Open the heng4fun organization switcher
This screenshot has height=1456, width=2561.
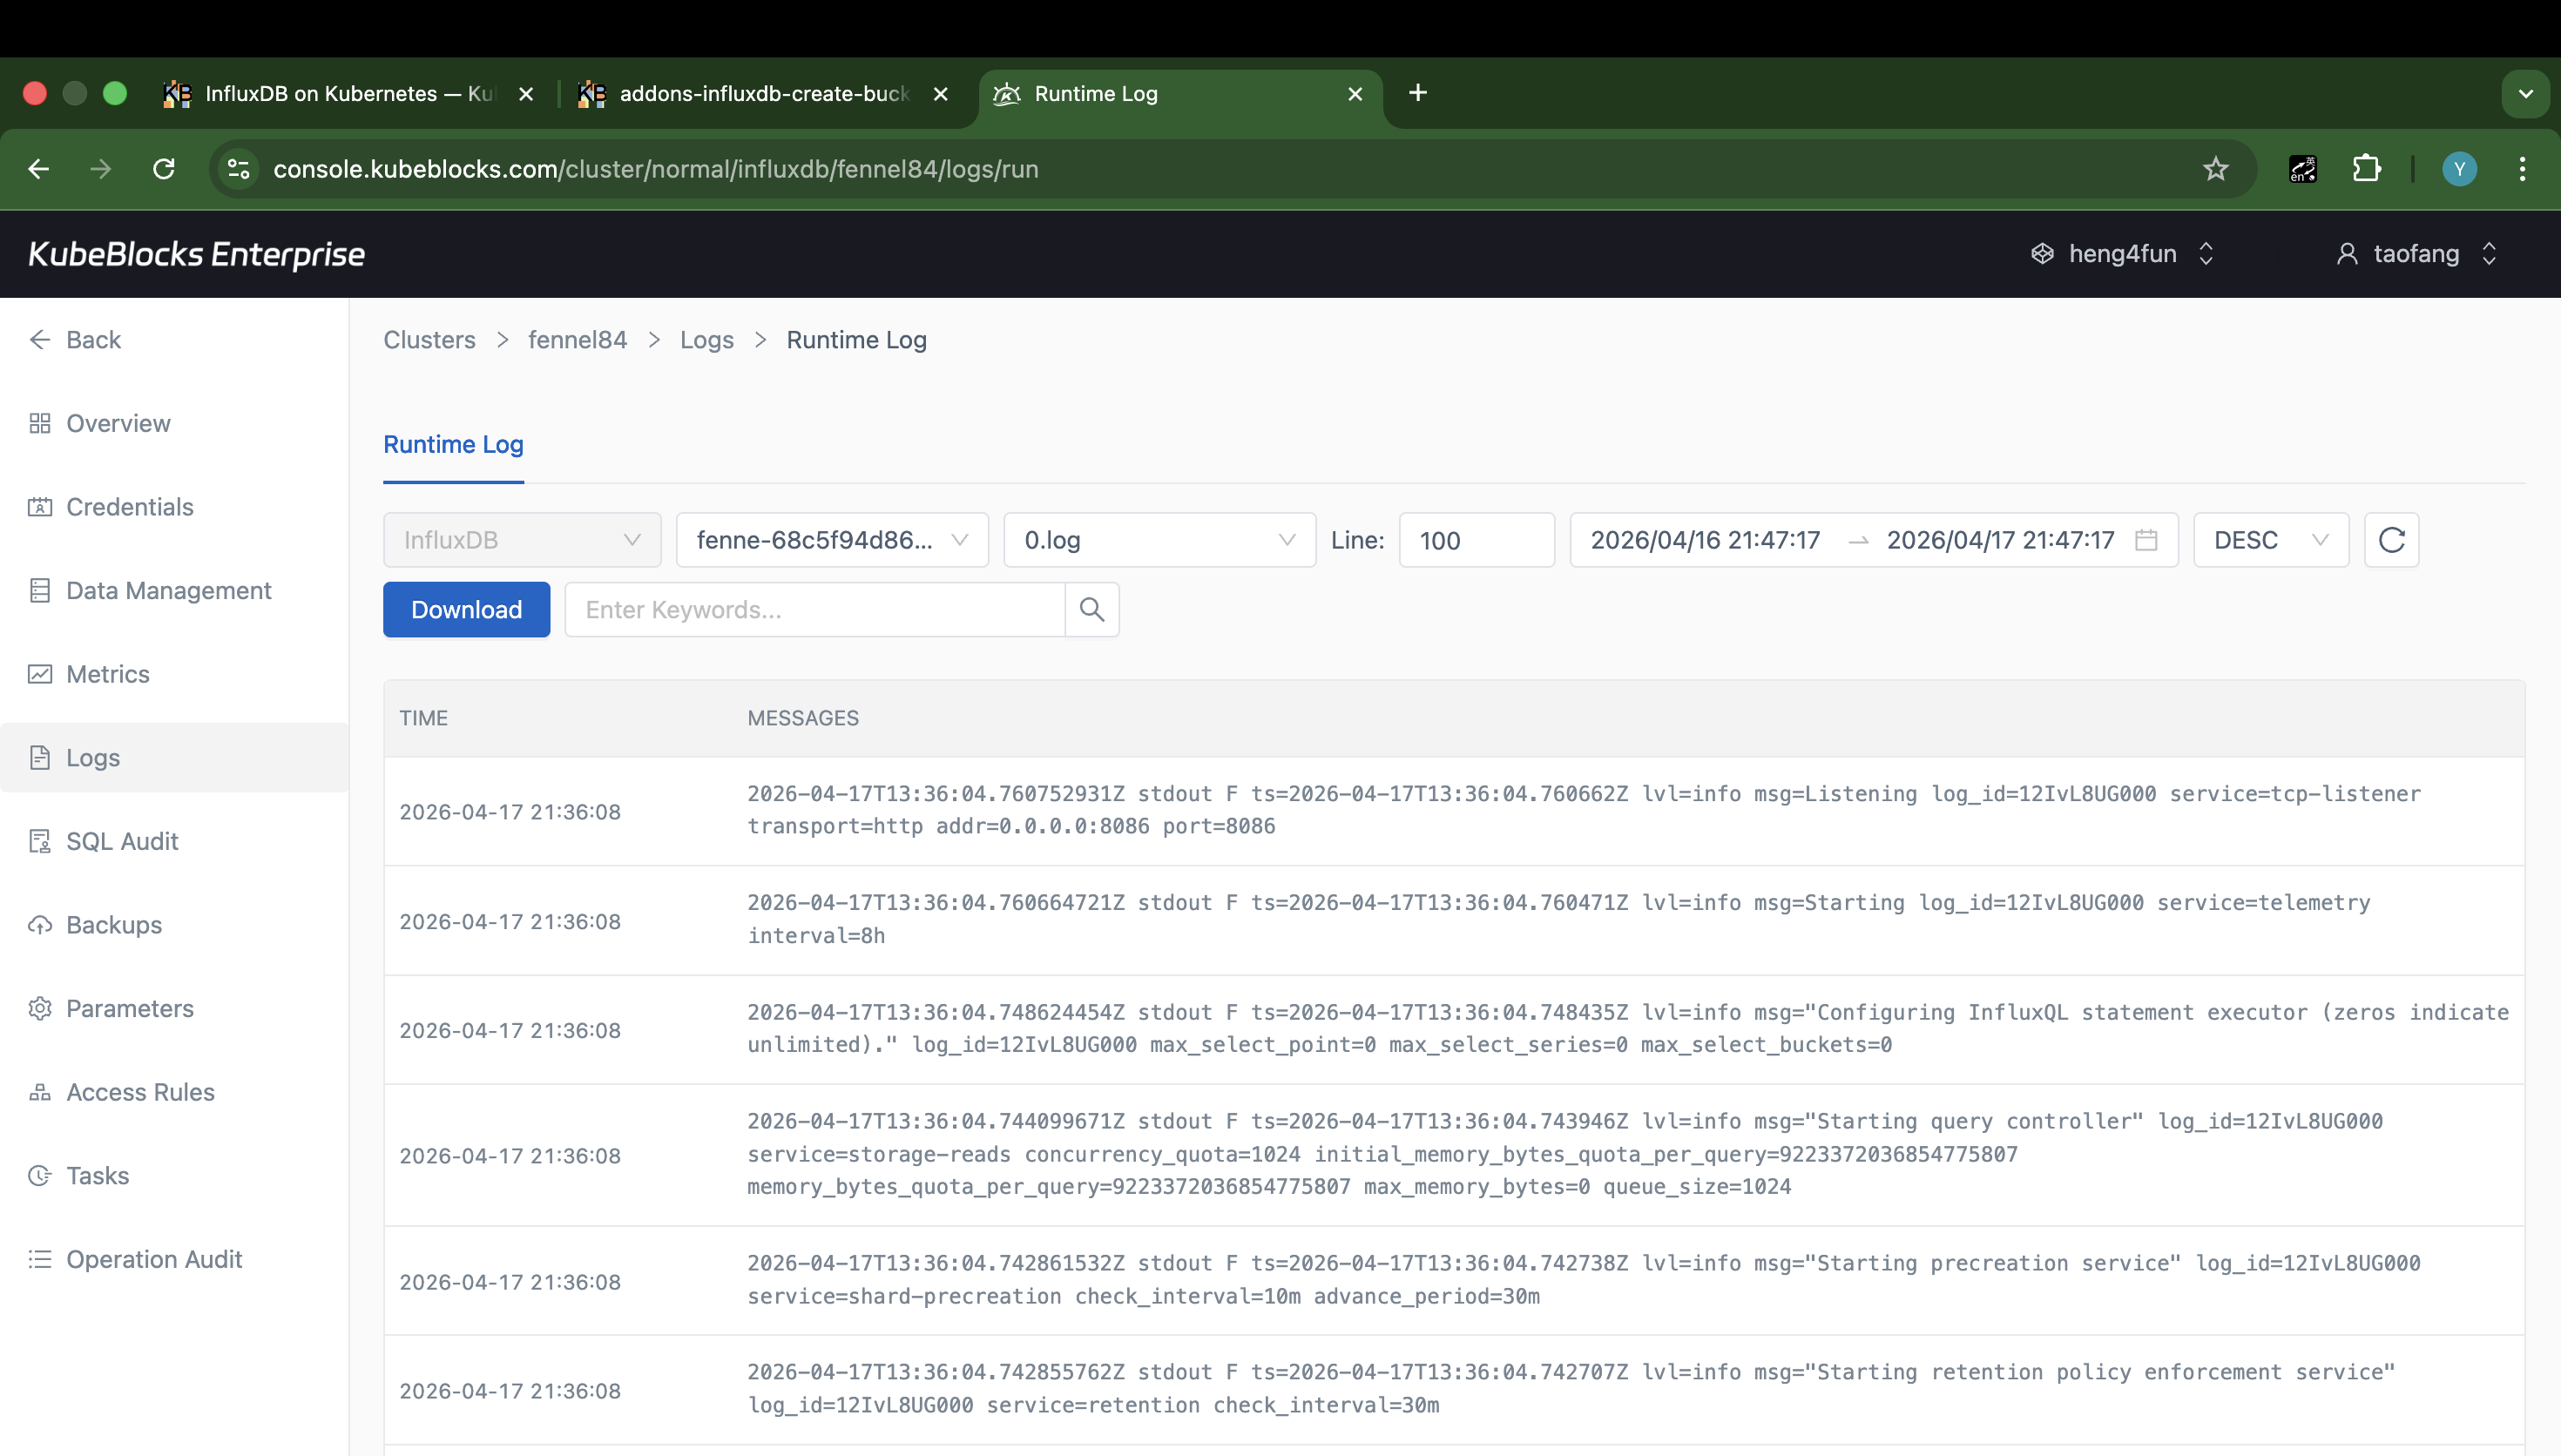pyautogui.click(x=2122, y=254)
